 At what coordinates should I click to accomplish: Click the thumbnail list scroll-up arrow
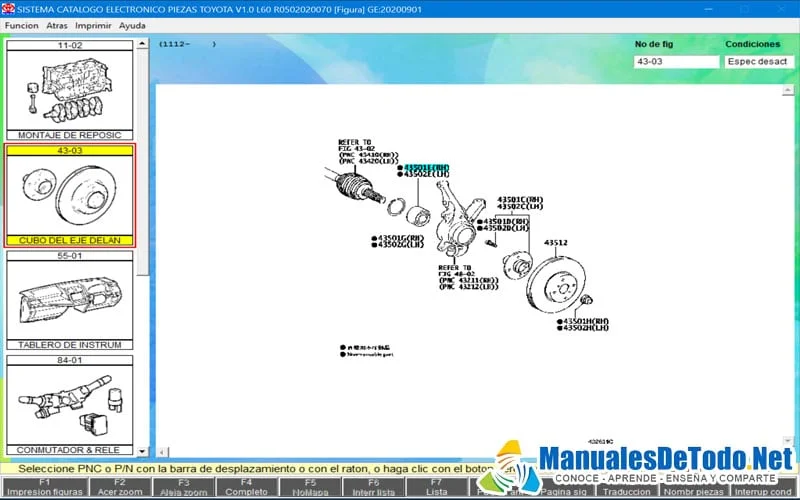coord(142,44)
